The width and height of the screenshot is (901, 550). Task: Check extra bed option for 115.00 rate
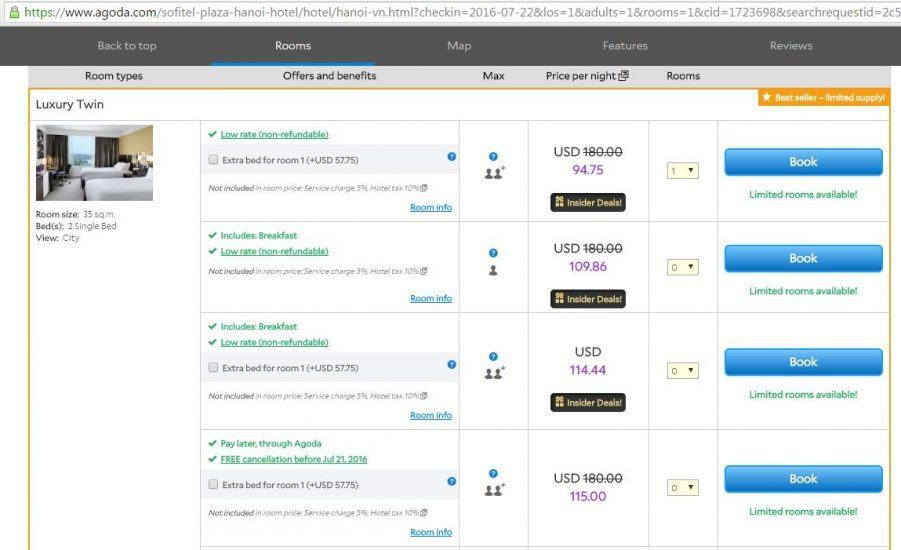213,485
